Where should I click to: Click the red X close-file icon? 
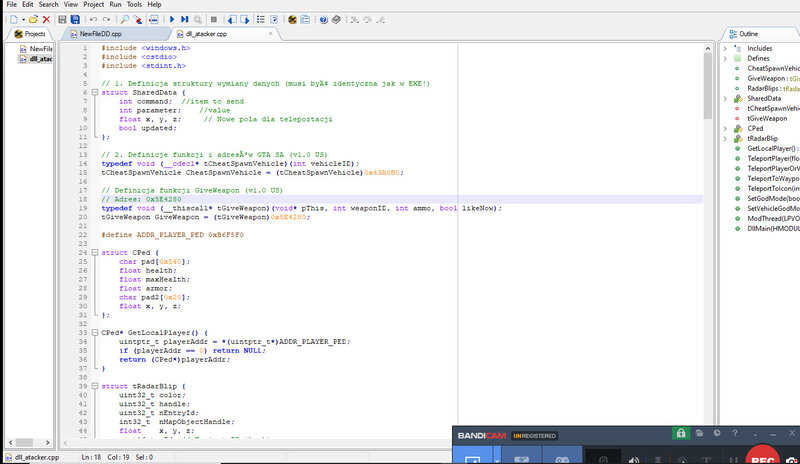pos(46,19)
